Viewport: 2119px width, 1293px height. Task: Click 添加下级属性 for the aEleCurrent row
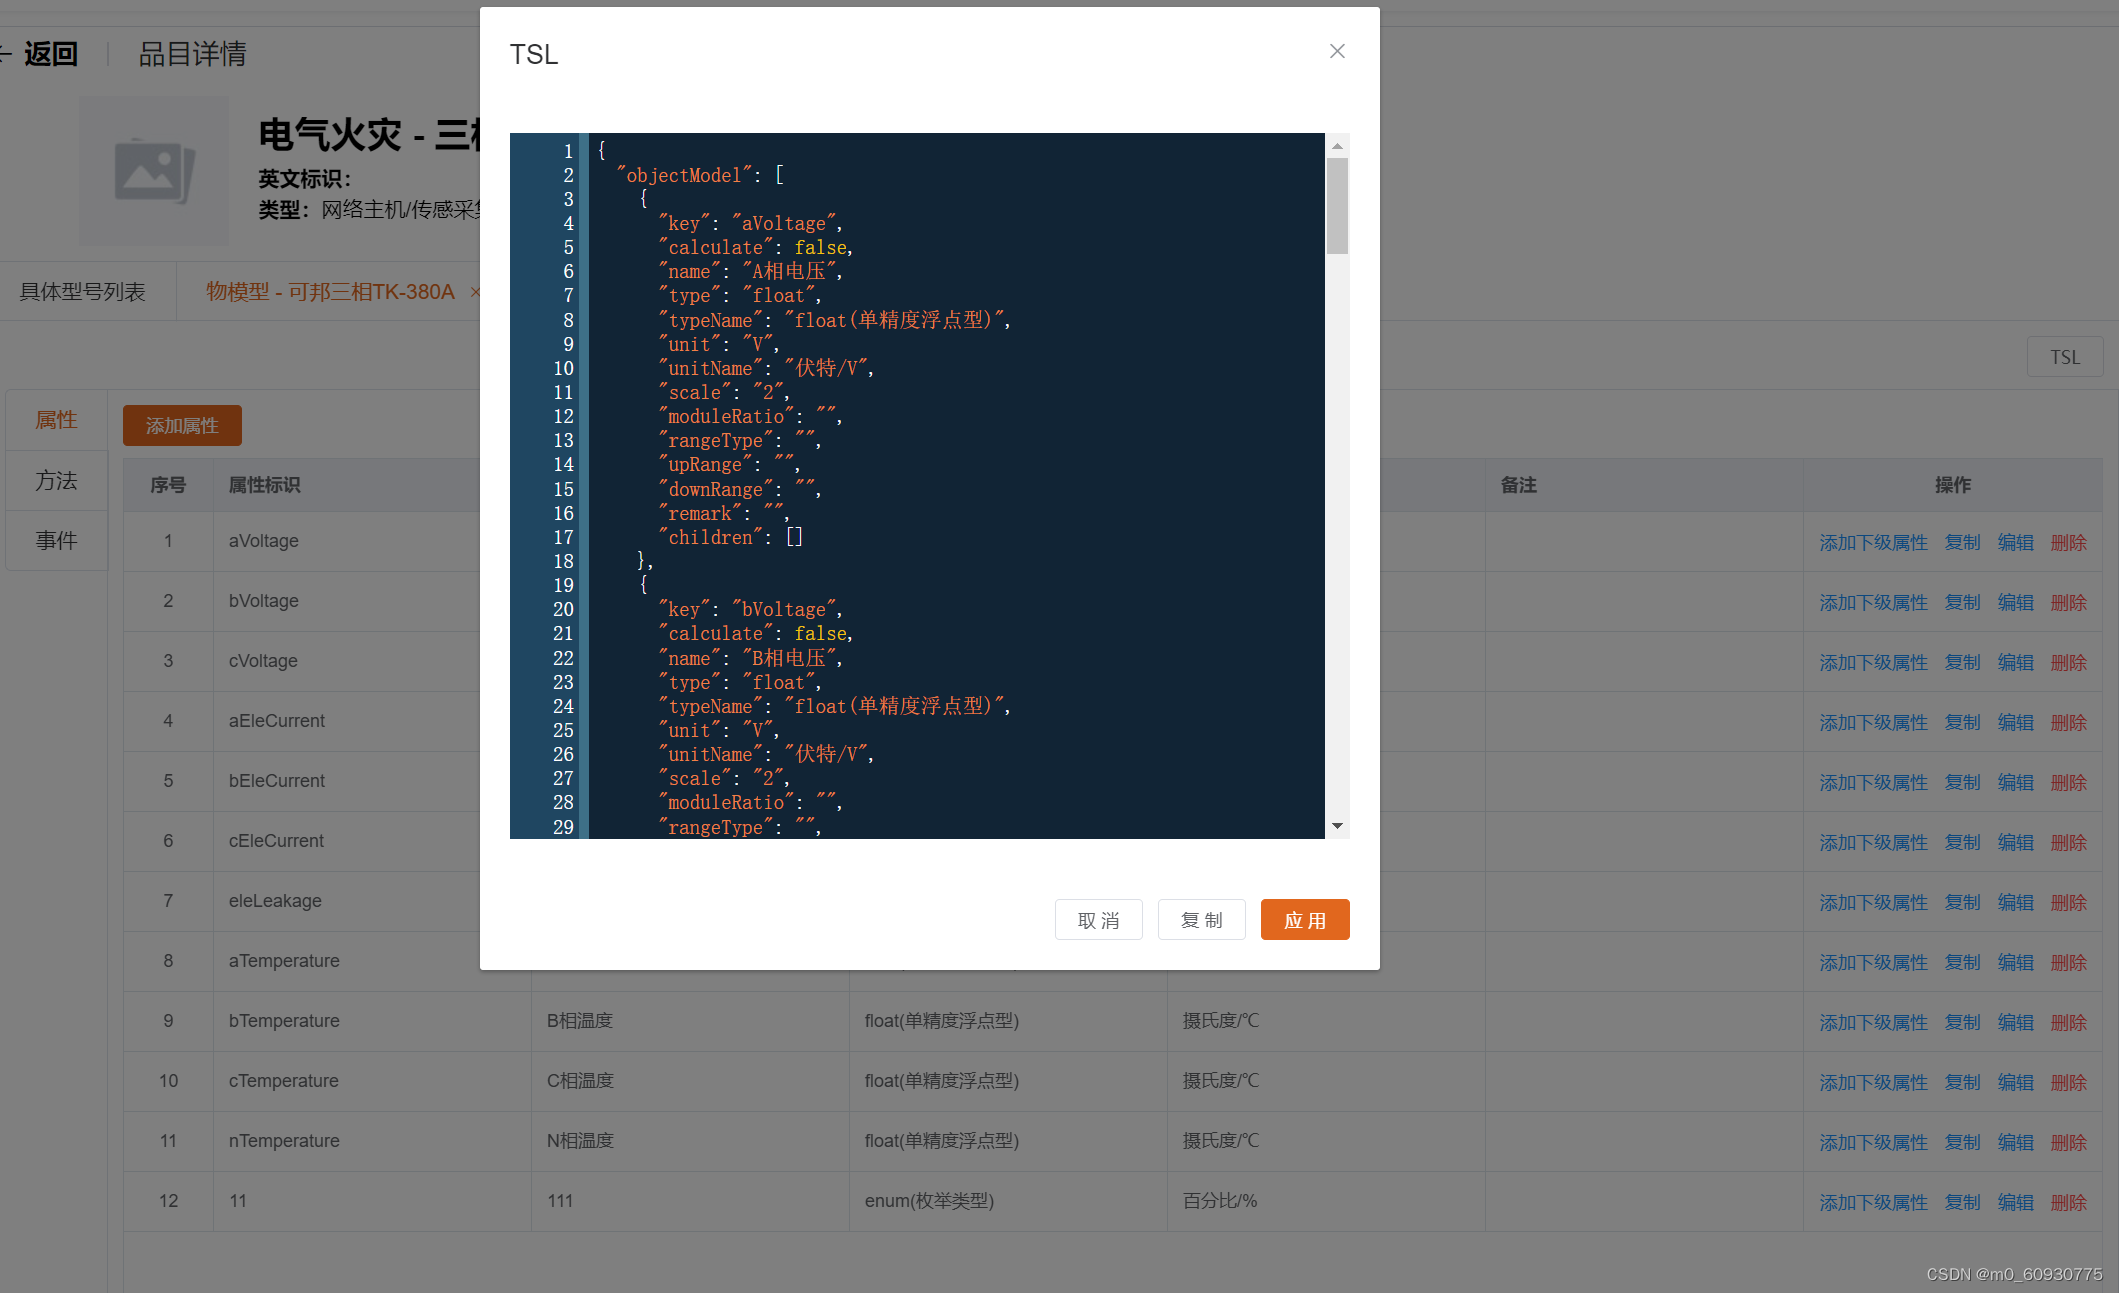1873,722
